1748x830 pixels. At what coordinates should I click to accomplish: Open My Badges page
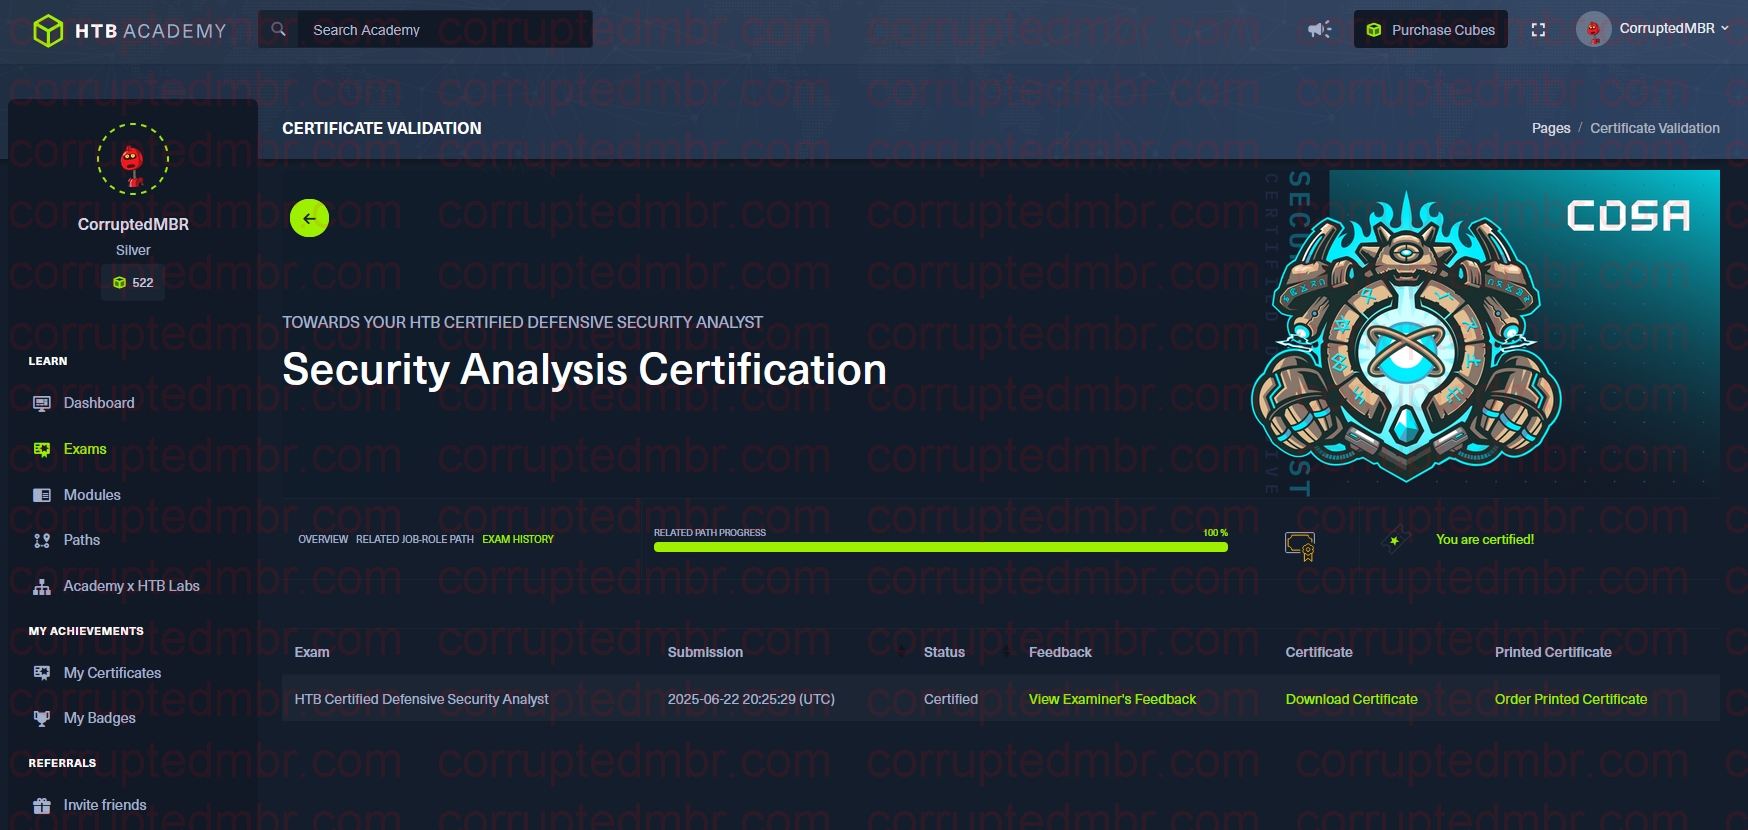(100, 718)
